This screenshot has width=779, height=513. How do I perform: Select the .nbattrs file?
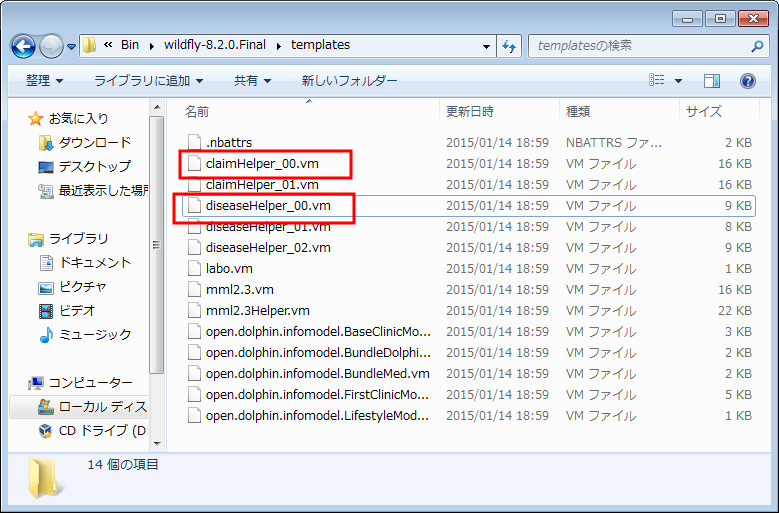(469, 143)
